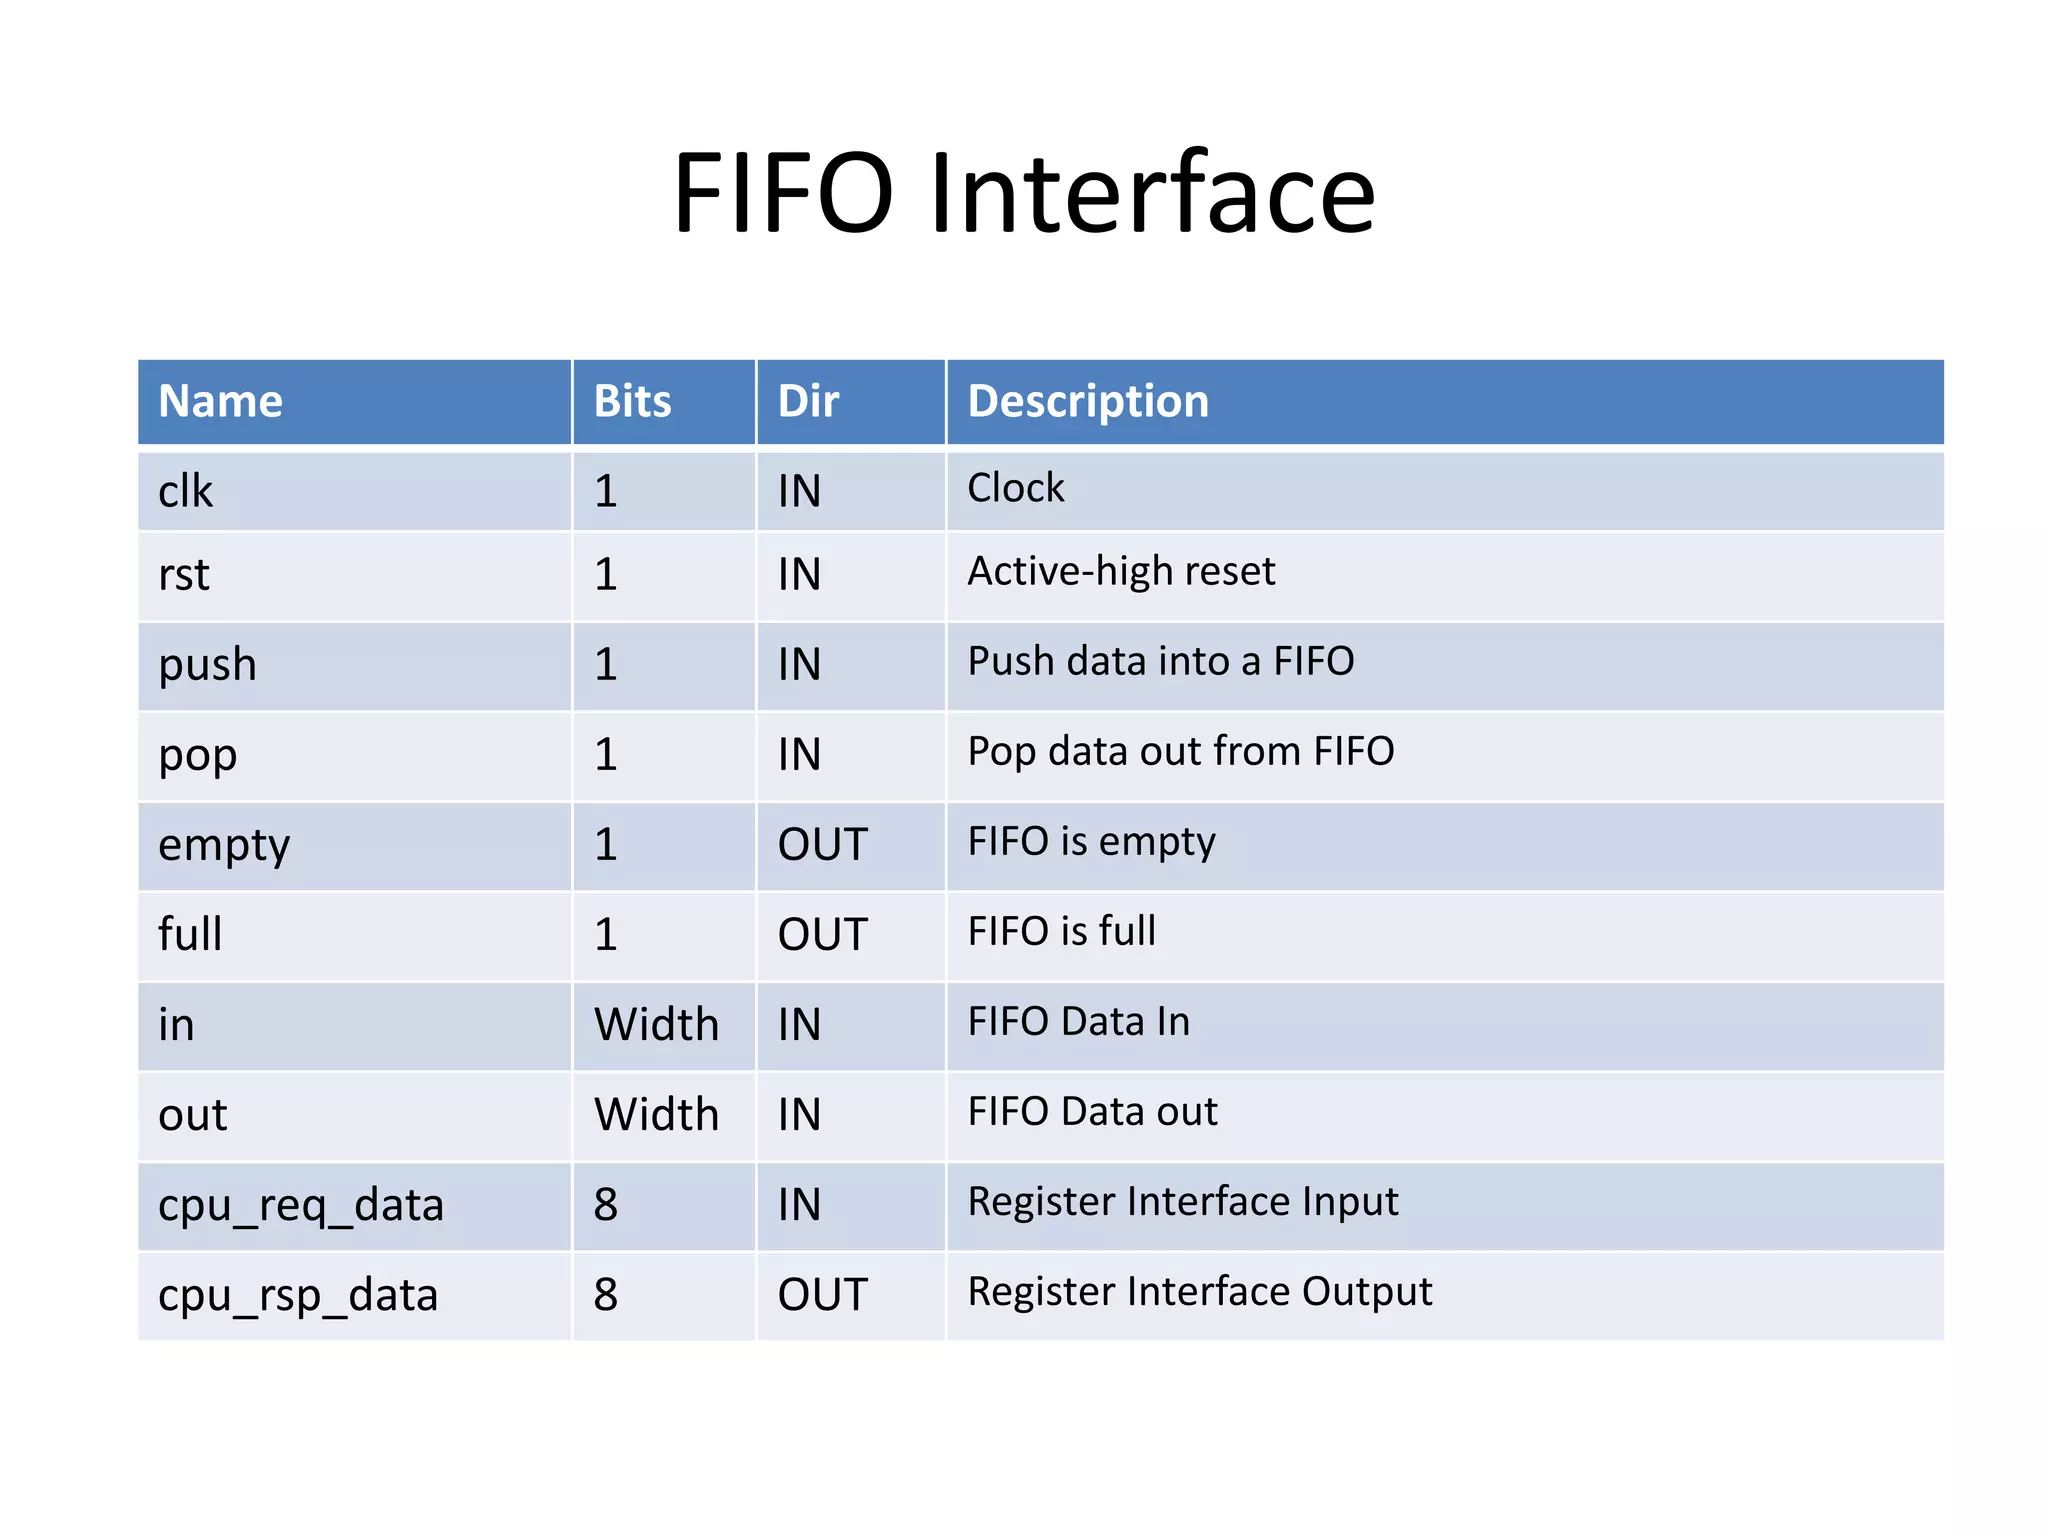Click the cpu_req_data name cell
2048x1536 pixels.
[355, 1206]
